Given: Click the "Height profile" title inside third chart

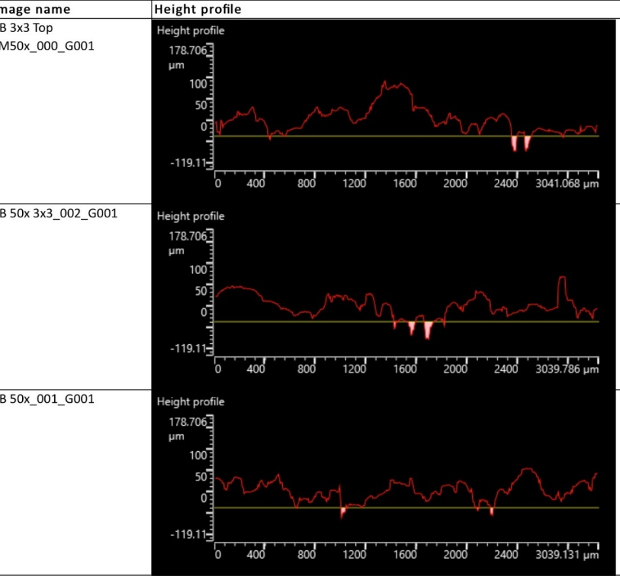Looking at the screenshot, I should pyautogui.click(x=191, y=401).
